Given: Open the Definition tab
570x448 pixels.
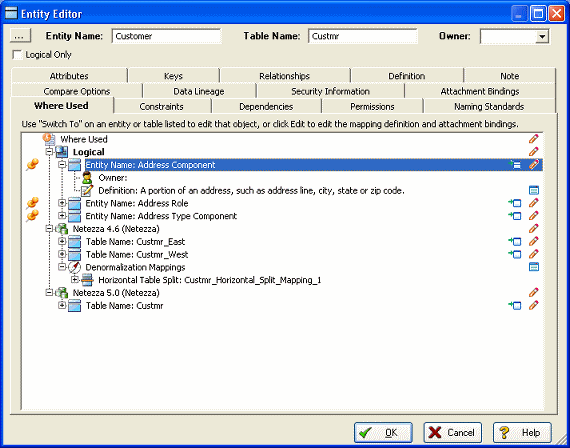Looking at the screenshot, I should point(406,76).
